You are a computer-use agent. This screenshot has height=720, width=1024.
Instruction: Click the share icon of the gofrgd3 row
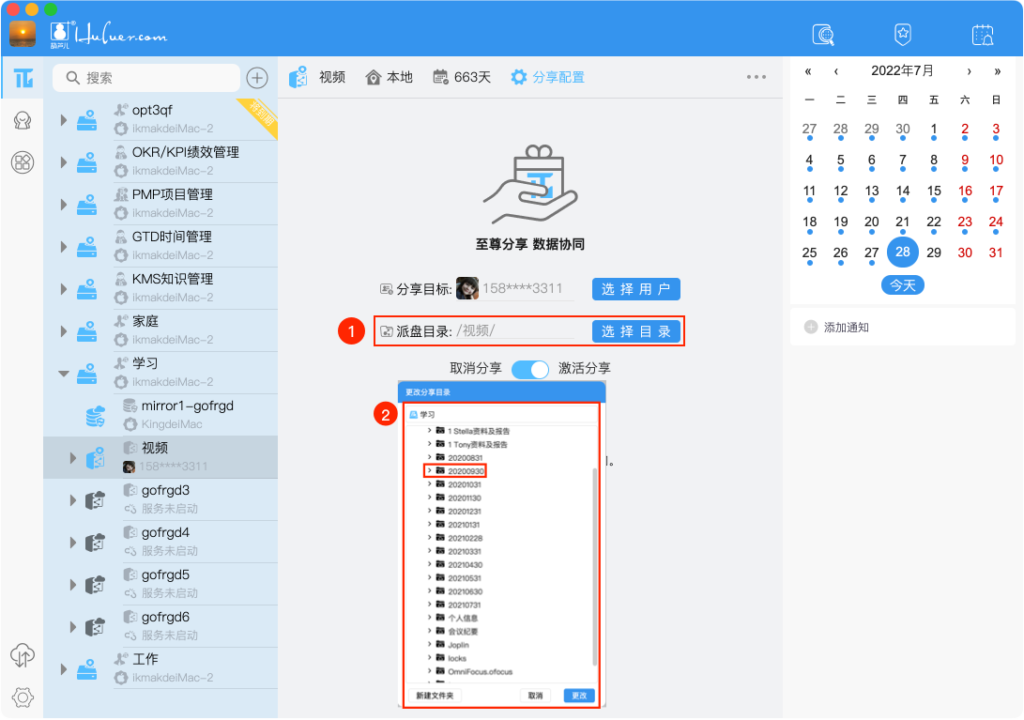[95, 500]
